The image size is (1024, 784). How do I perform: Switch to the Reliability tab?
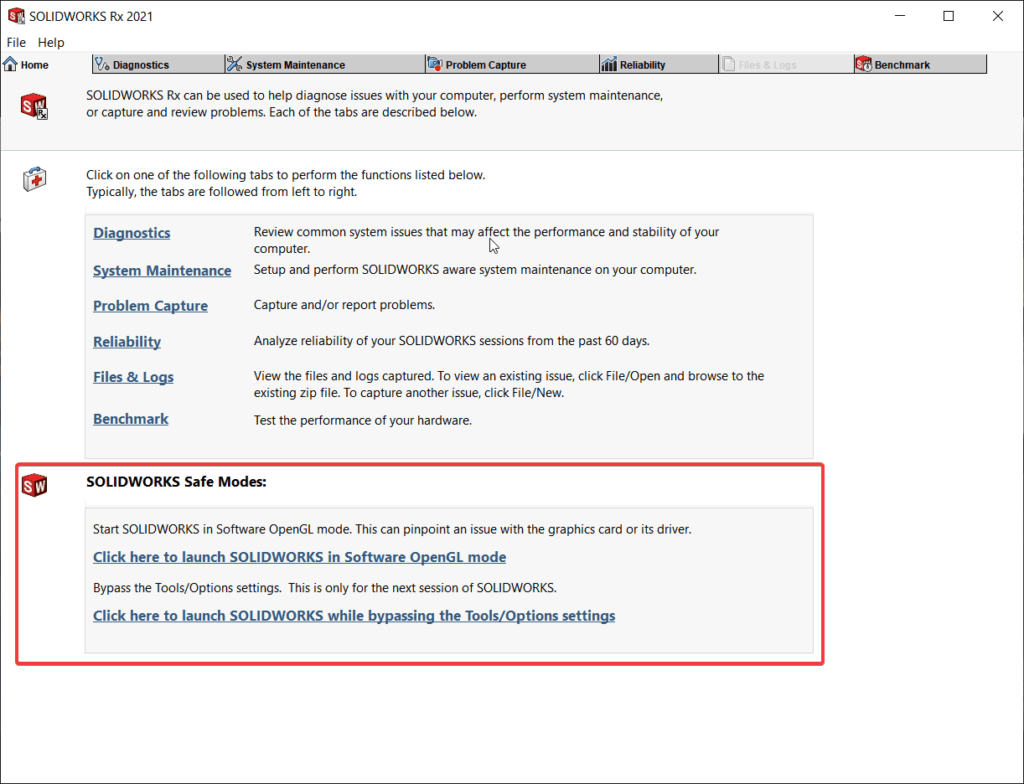pyautogui.click(x=659, y=64)
